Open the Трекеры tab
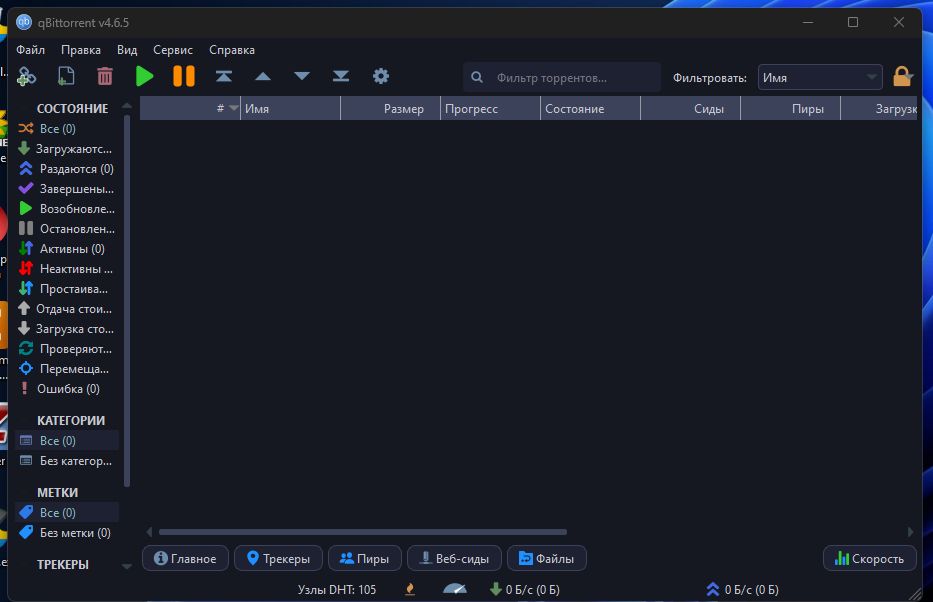 [x=278, y=559]
